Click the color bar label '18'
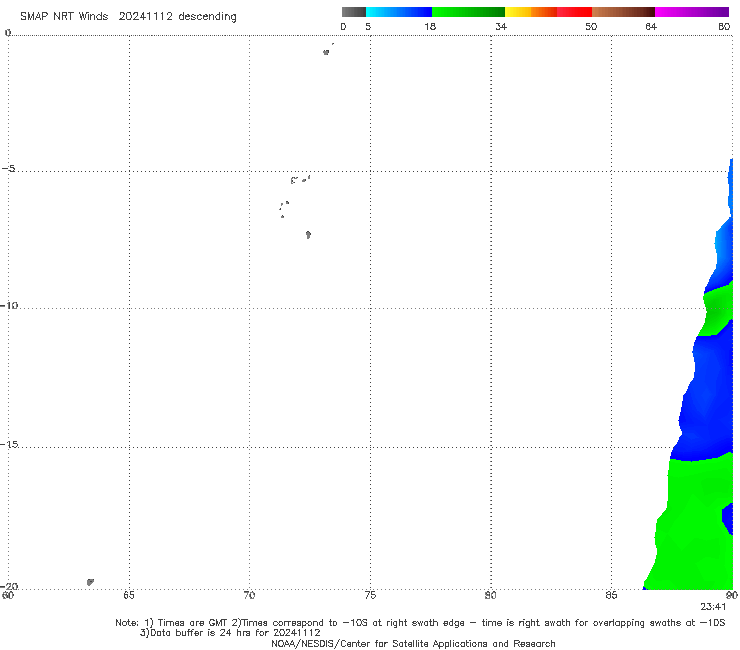 430,26
